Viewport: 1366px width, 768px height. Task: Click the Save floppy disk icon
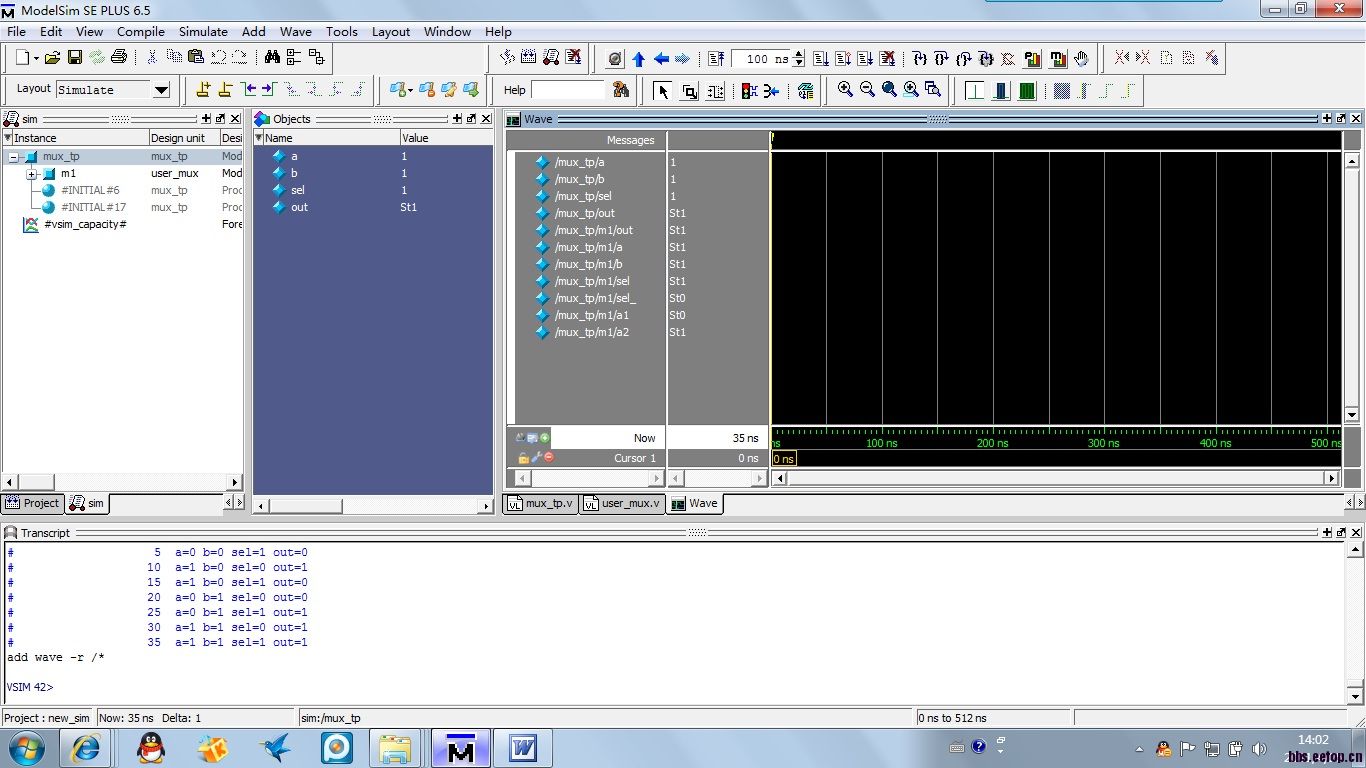pyautogui.click(x=75, y=58)
